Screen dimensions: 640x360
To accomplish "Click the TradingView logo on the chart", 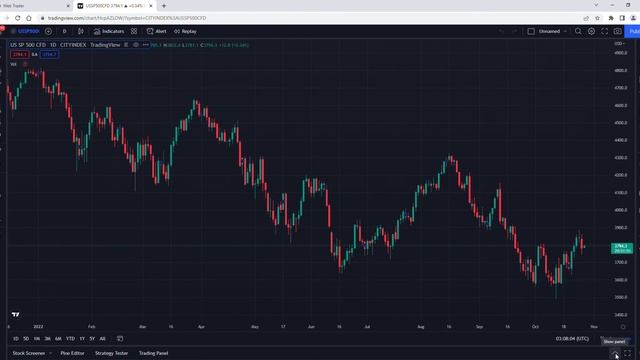I will click(x=16, y=315).
